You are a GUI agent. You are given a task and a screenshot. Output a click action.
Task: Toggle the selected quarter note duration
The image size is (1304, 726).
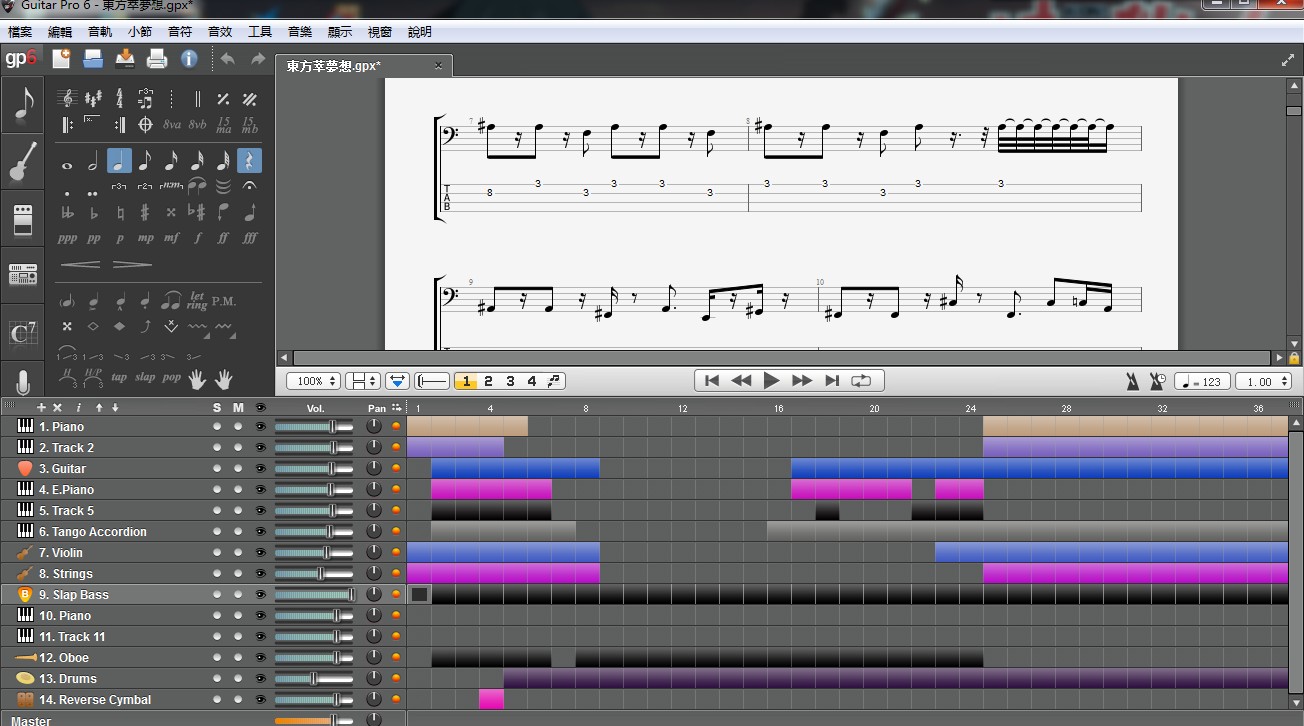pyautogui.click(x=119, y=160)
